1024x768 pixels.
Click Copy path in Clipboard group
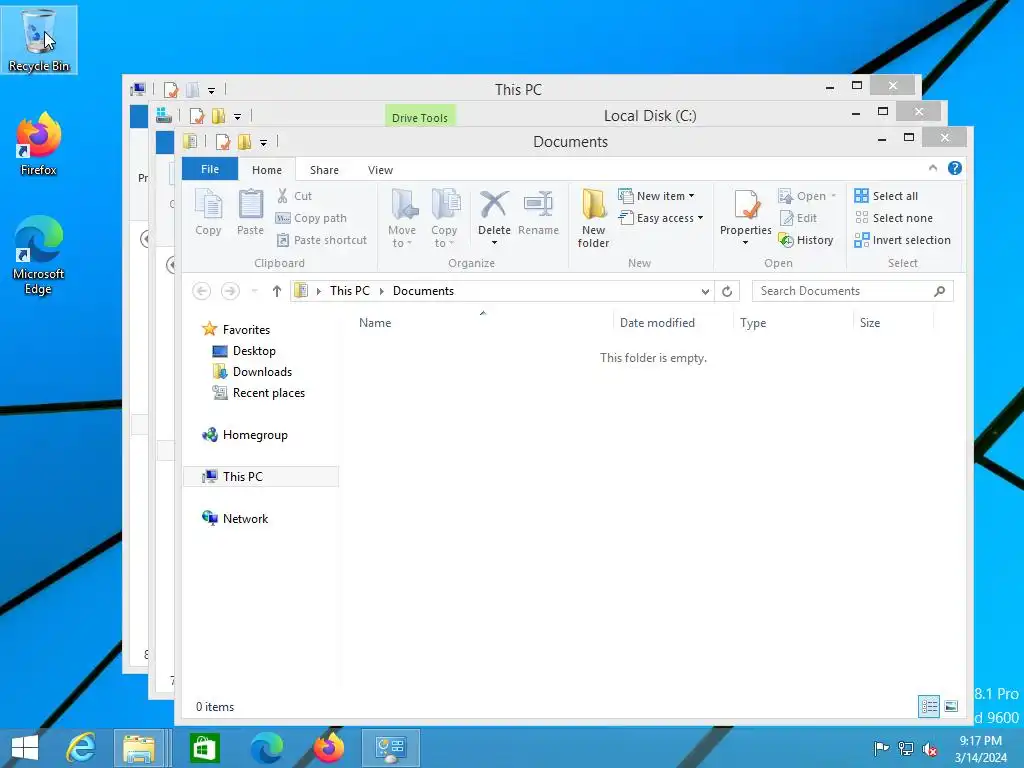click(312, 218)
